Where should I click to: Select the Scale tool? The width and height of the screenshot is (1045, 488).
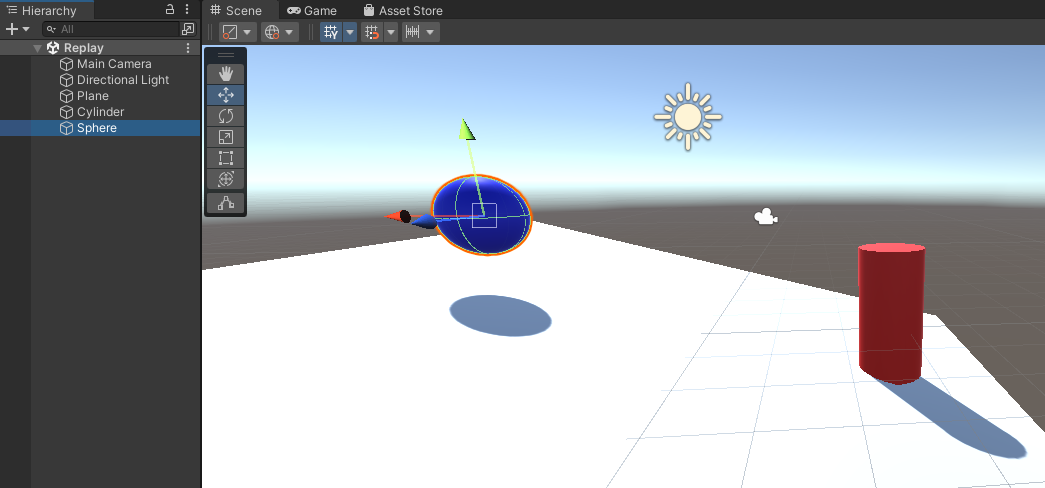[x=225, y=137]
